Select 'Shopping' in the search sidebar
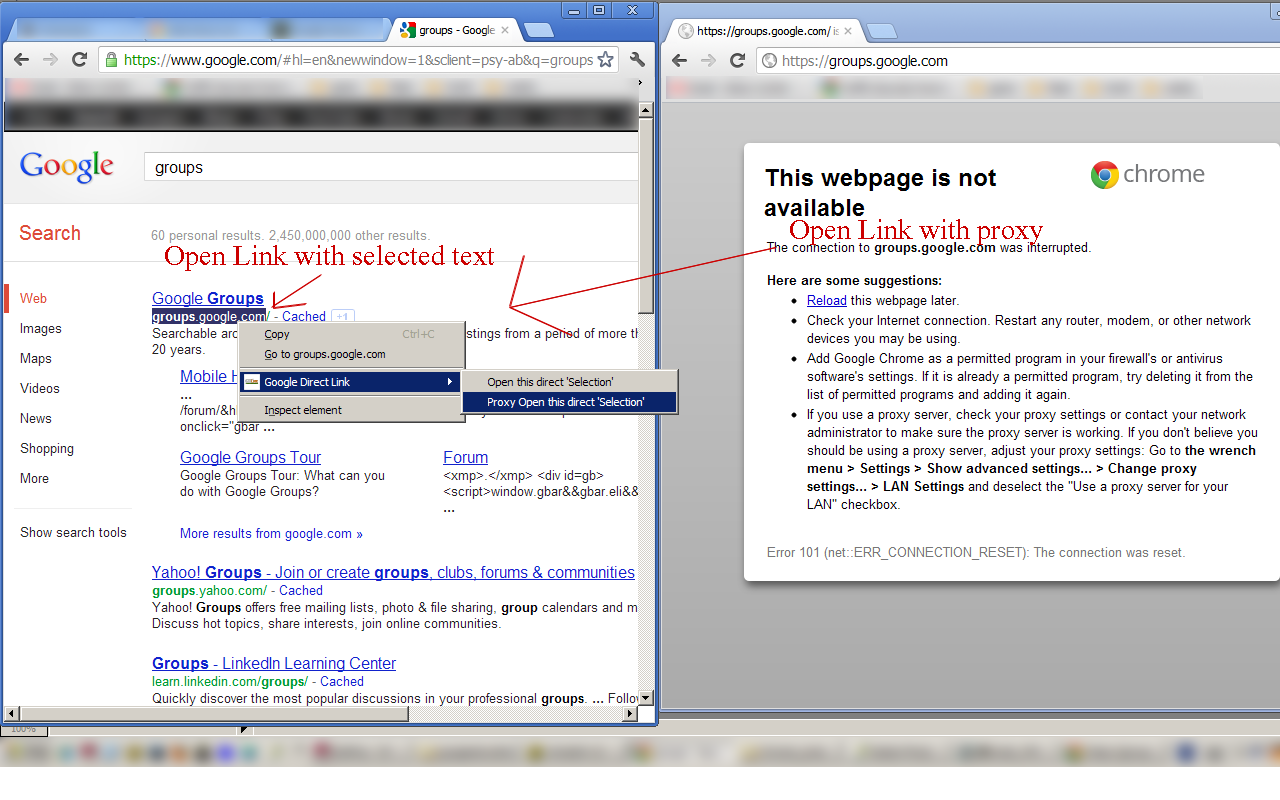This screenshot has width=1280, height=800. tap(49, 448)
